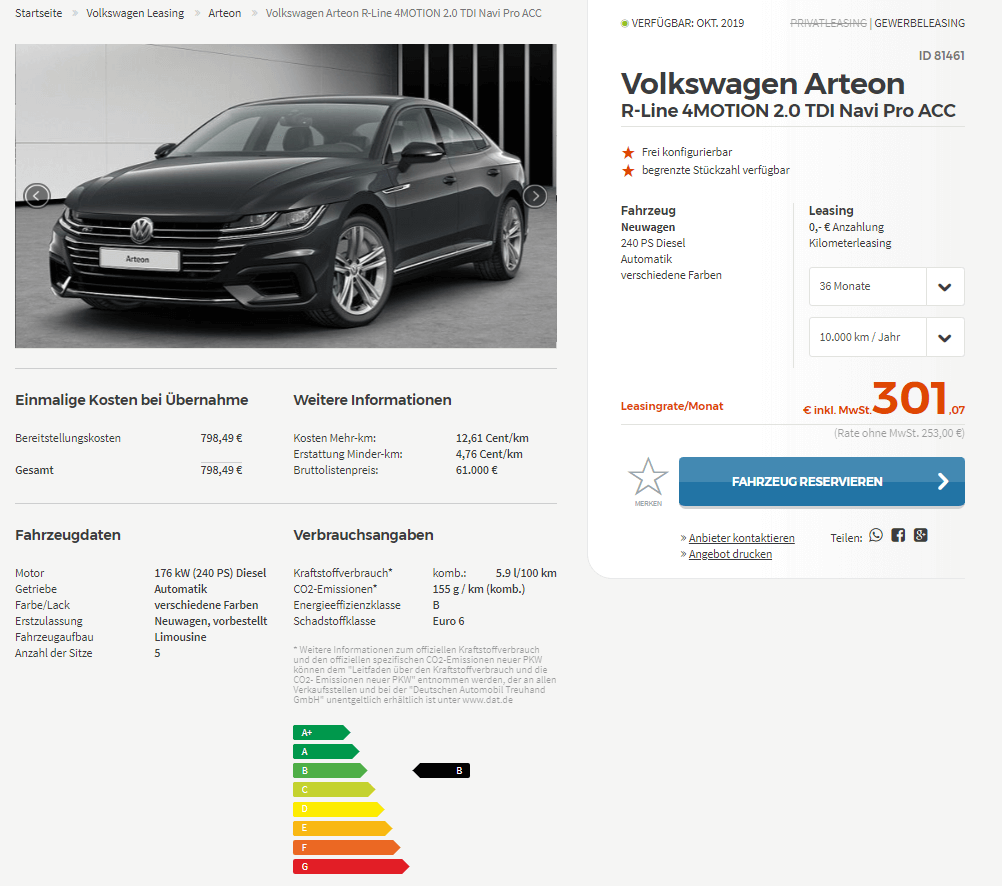Viewport: 1002px width, 886px height.
Task: Click the A+ efficiency class bar
Action: tap(321, 733)
